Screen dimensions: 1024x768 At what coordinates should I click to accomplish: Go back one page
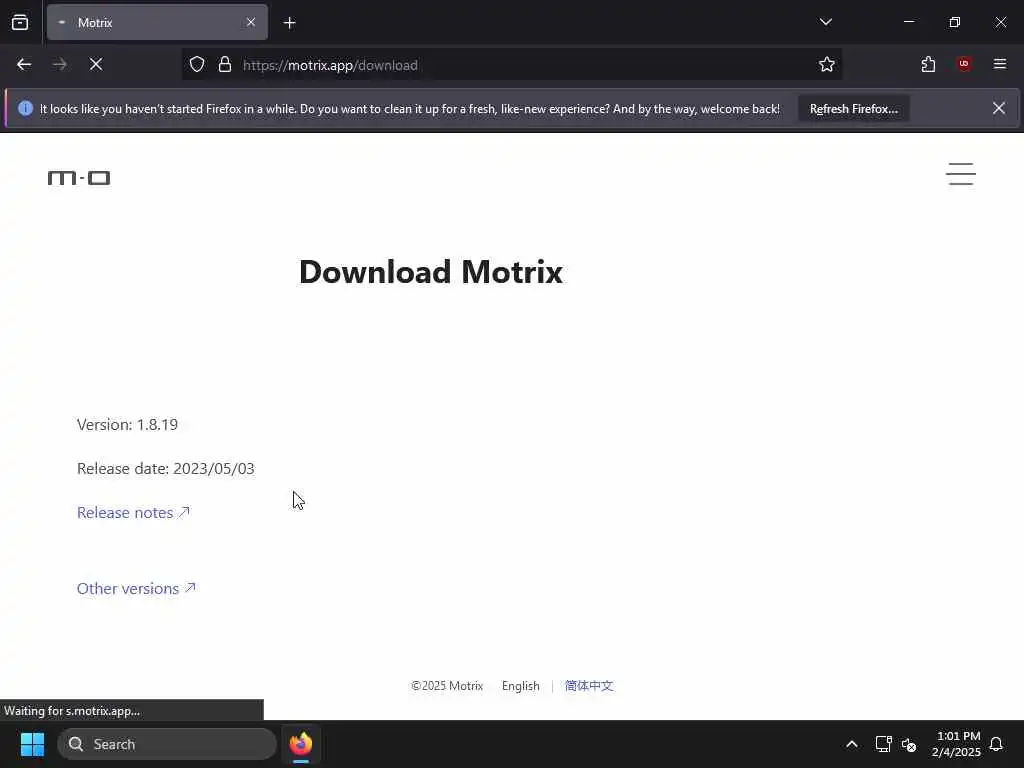pyautogui.click(x=24, y=65)
